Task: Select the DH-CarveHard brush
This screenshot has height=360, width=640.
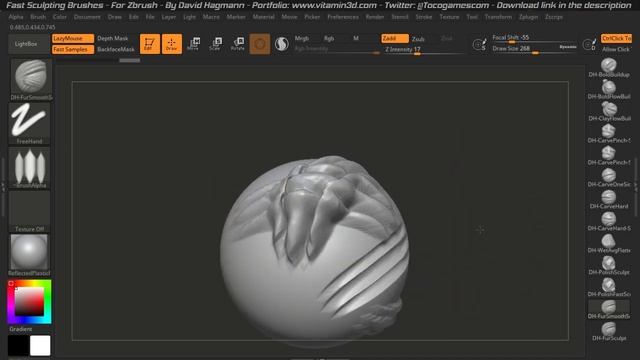Action: point(609,200)
